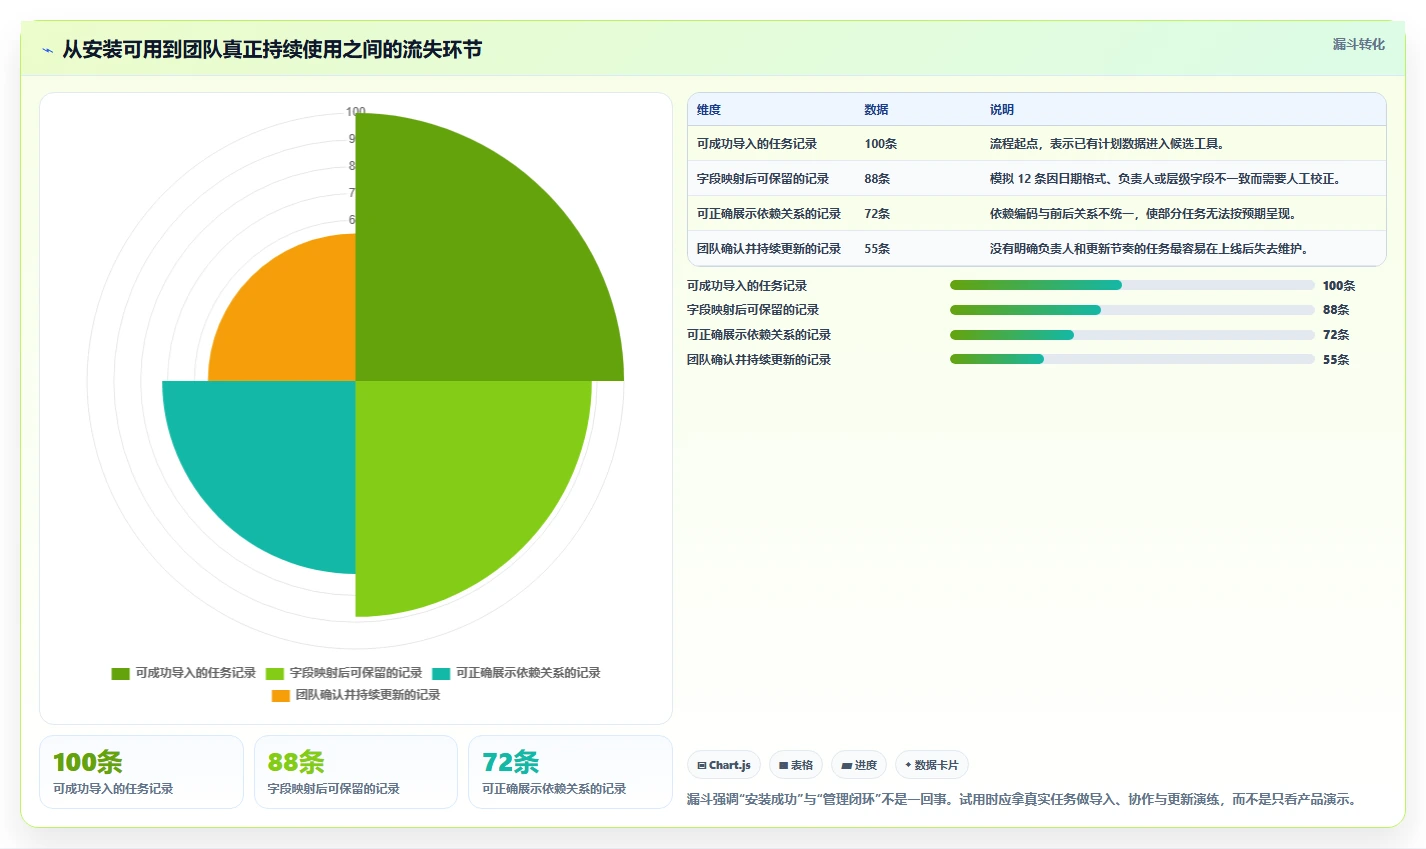This screenshot has width=1426, height=849.
Task: Click progress bar for 可正确展示依赖关系的记录
Action: [1132, 335]
